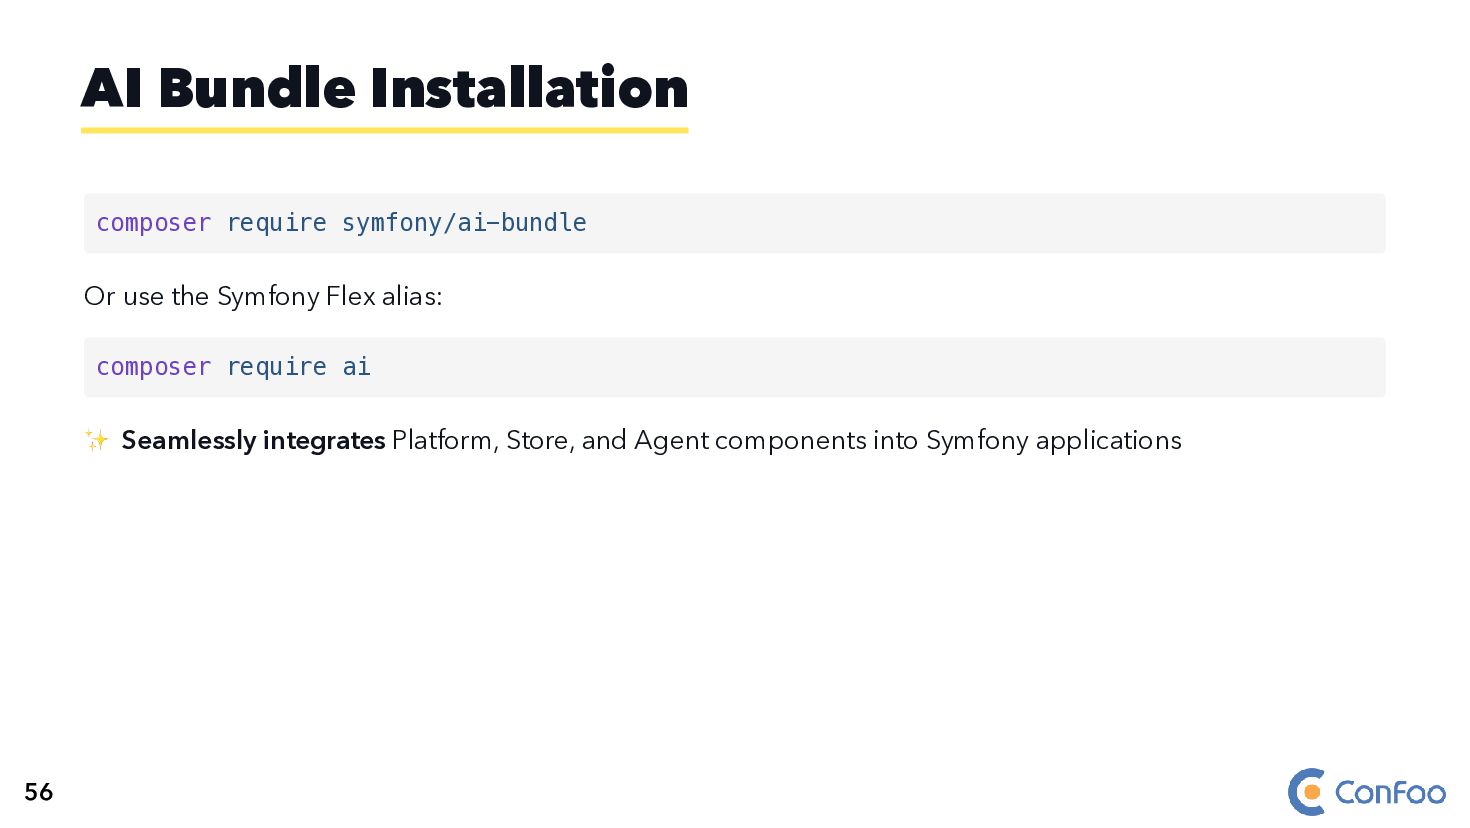Click the word "Bundle" in the title
The height and width of the screenshot is (828, 1470).
(257, 88)
